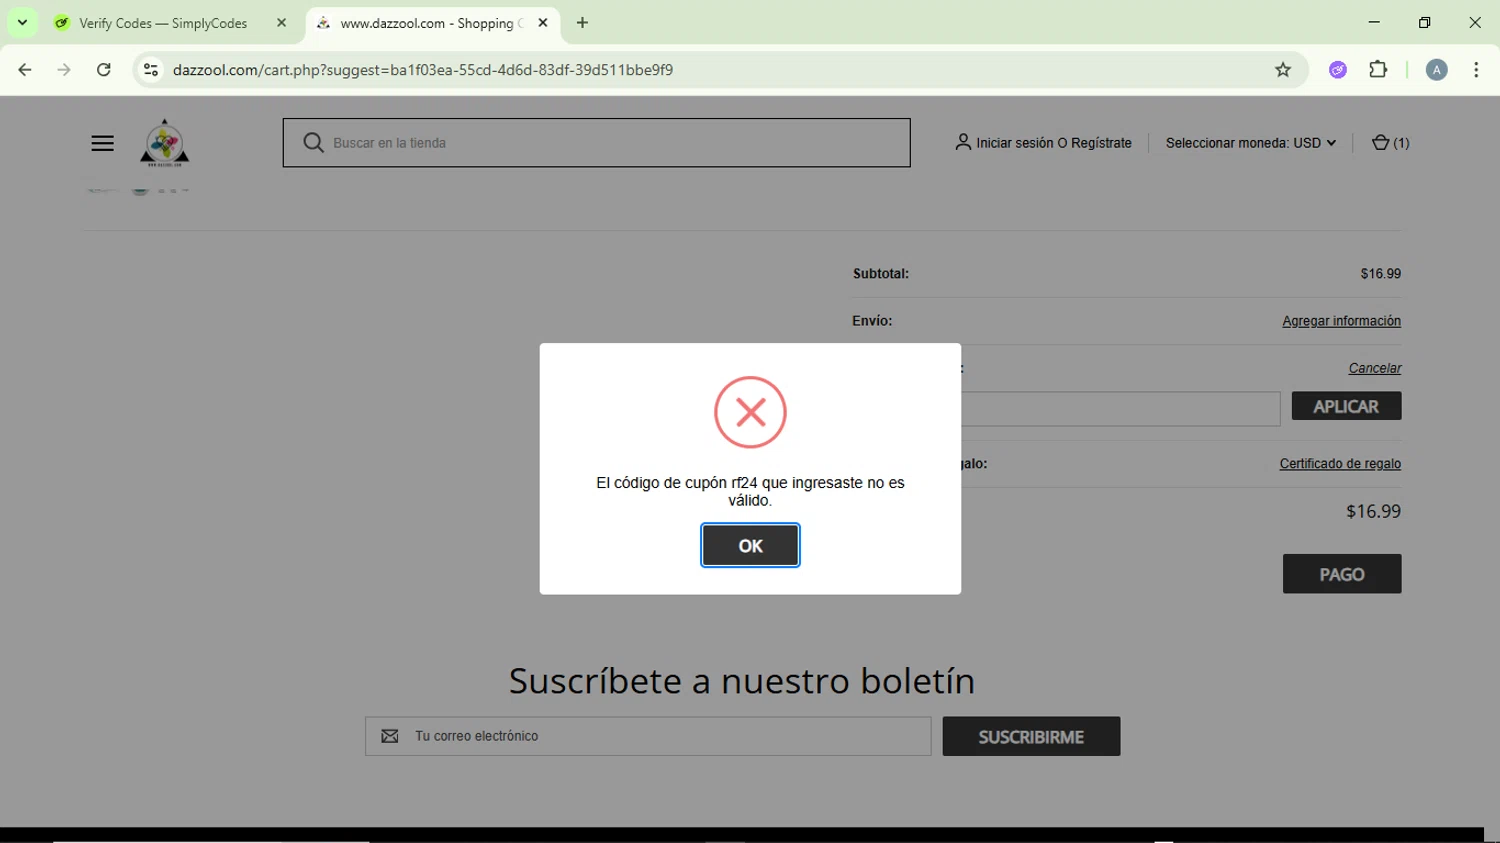The image size is (1500, 843).
Task: Open the Chrome profile avatar
Action: pos(1436,70)
